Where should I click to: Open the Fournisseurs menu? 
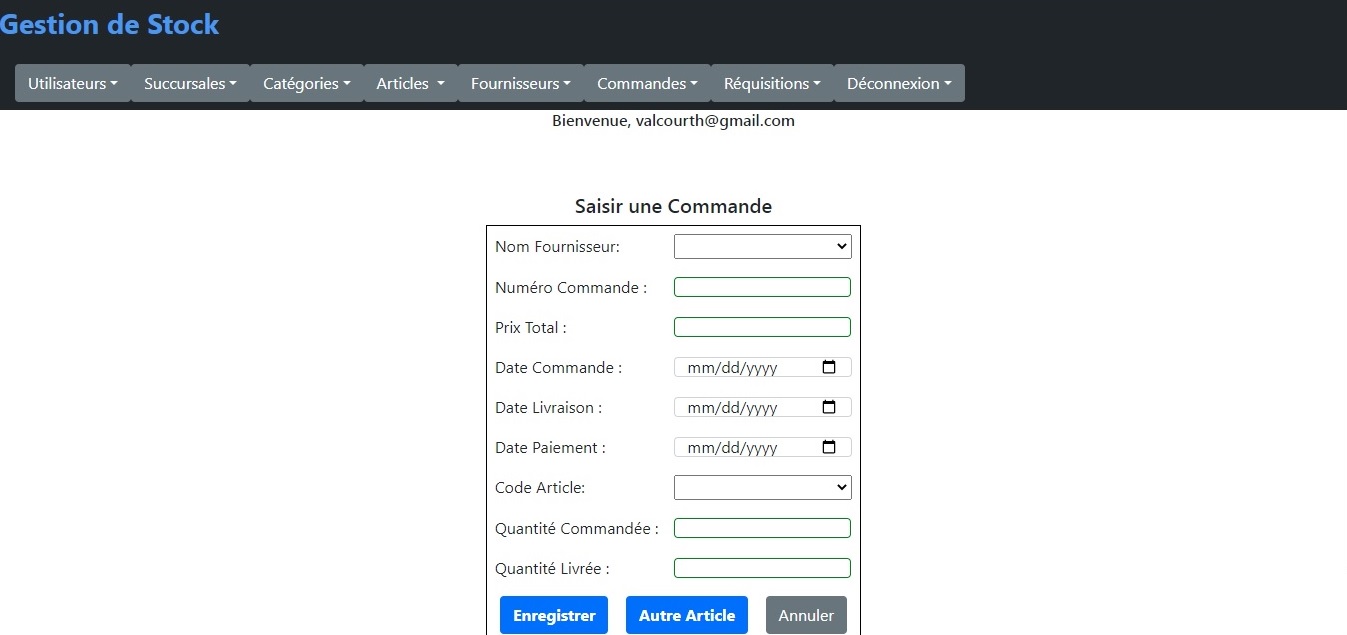(x=520, y=83)
